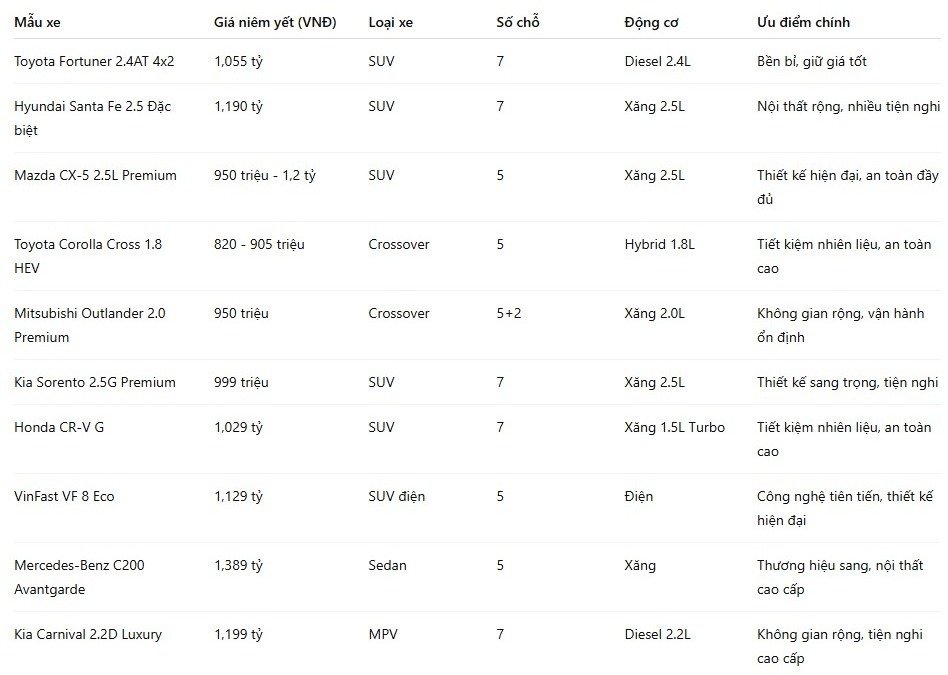The height and width of the screenshot is (675, 948).
Task: Click the "SUV điện" vehicle type cell
Action: pos(397,496)
